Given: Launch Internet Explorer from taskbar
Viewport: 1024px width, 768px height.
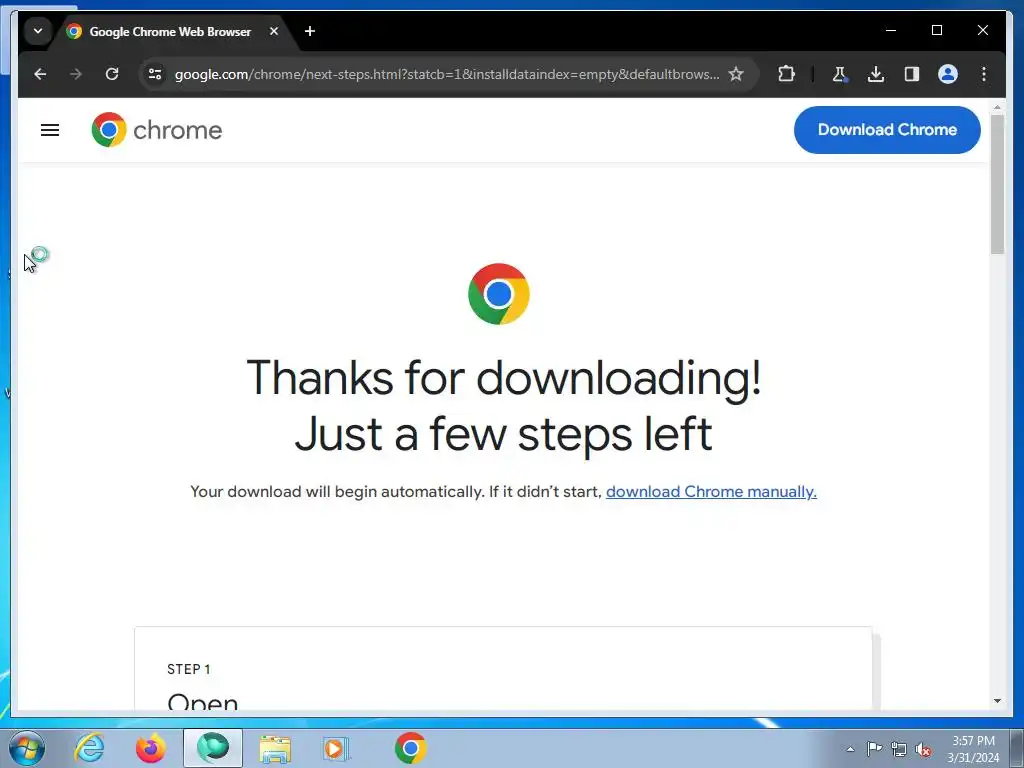Looking at the screenshot, I should pos(90,748).
